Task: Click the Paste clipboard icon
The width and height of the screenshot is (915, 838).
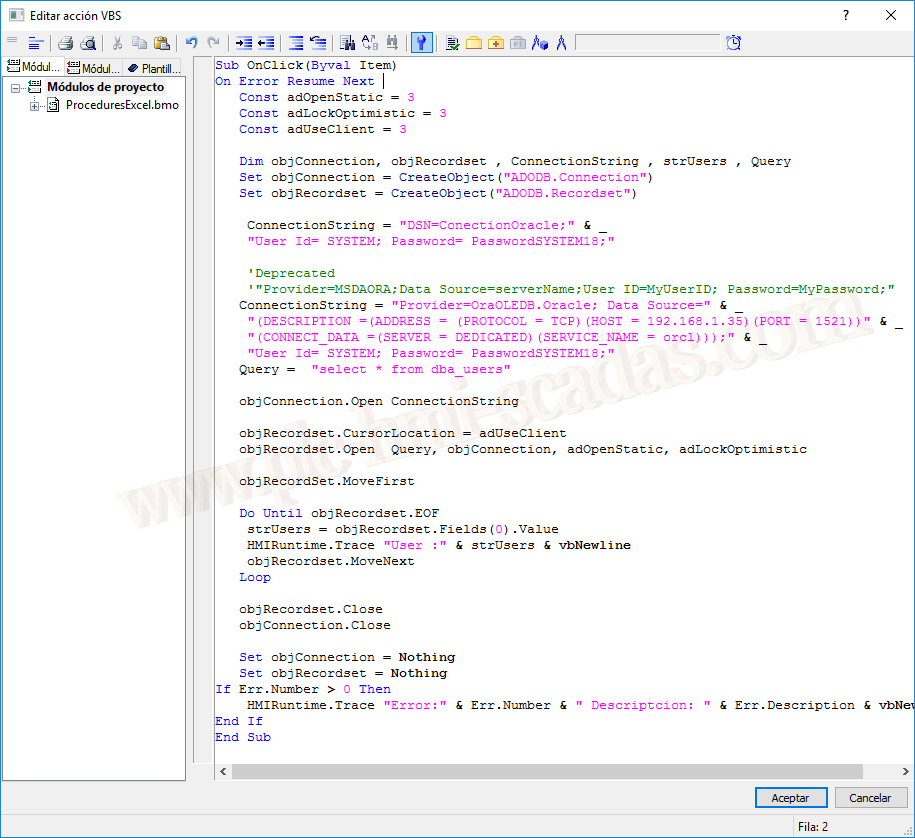Action: point(162,43)
